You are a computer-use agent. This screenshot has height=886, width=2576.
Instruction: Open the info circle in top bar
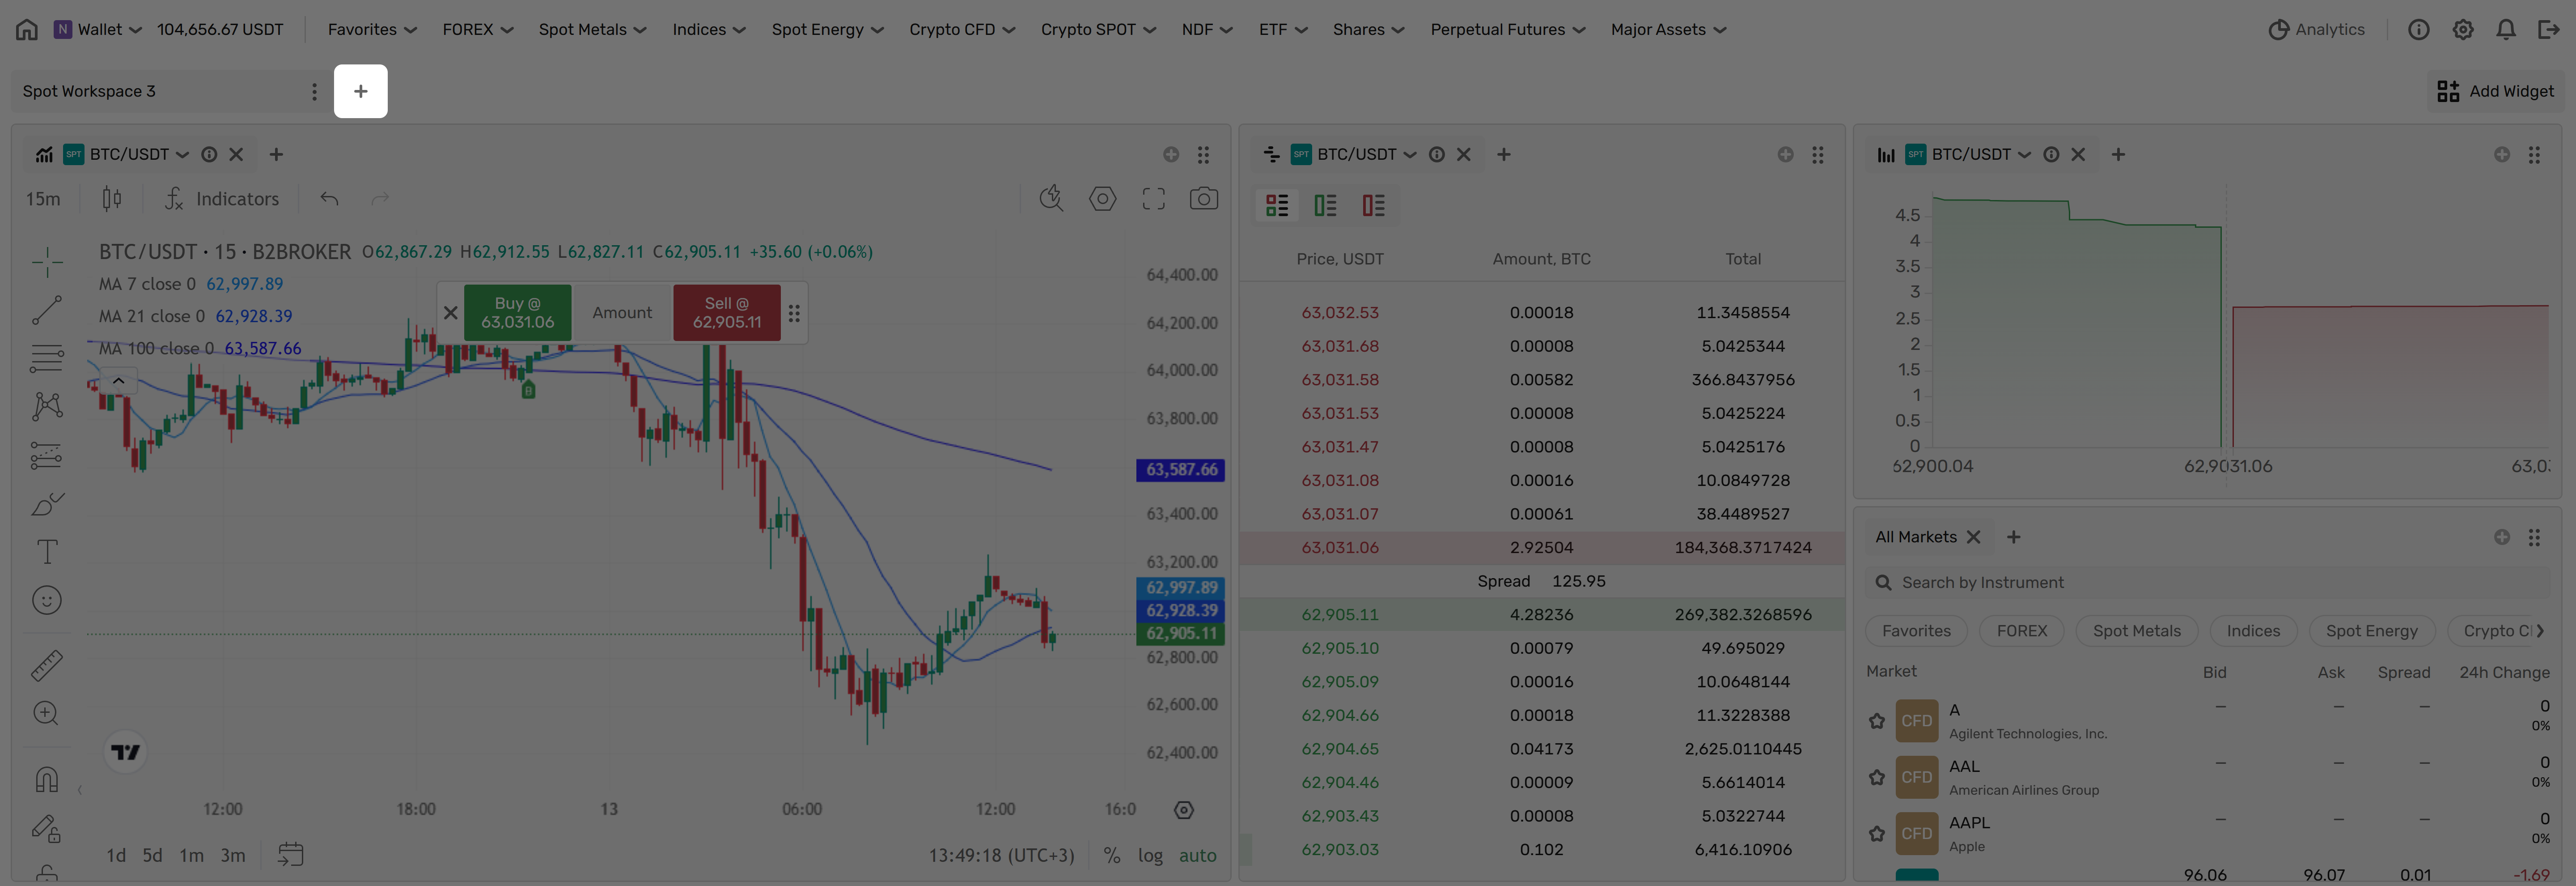click(x=2418, y=29)
